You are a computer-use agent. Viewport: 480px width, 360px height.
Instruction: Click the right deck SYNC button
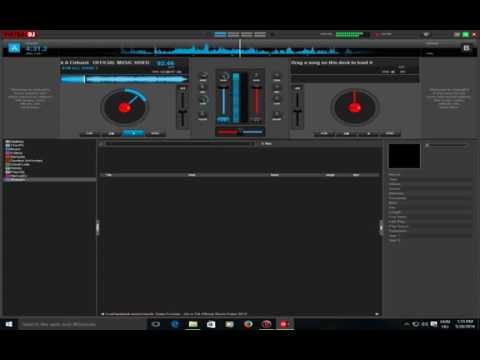click(390, 133)
